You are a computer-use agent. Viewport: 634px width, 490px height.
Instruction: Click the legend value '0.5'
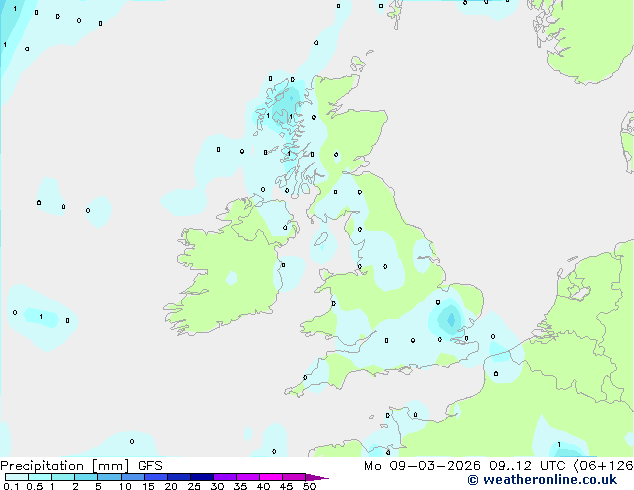[35, 486]
